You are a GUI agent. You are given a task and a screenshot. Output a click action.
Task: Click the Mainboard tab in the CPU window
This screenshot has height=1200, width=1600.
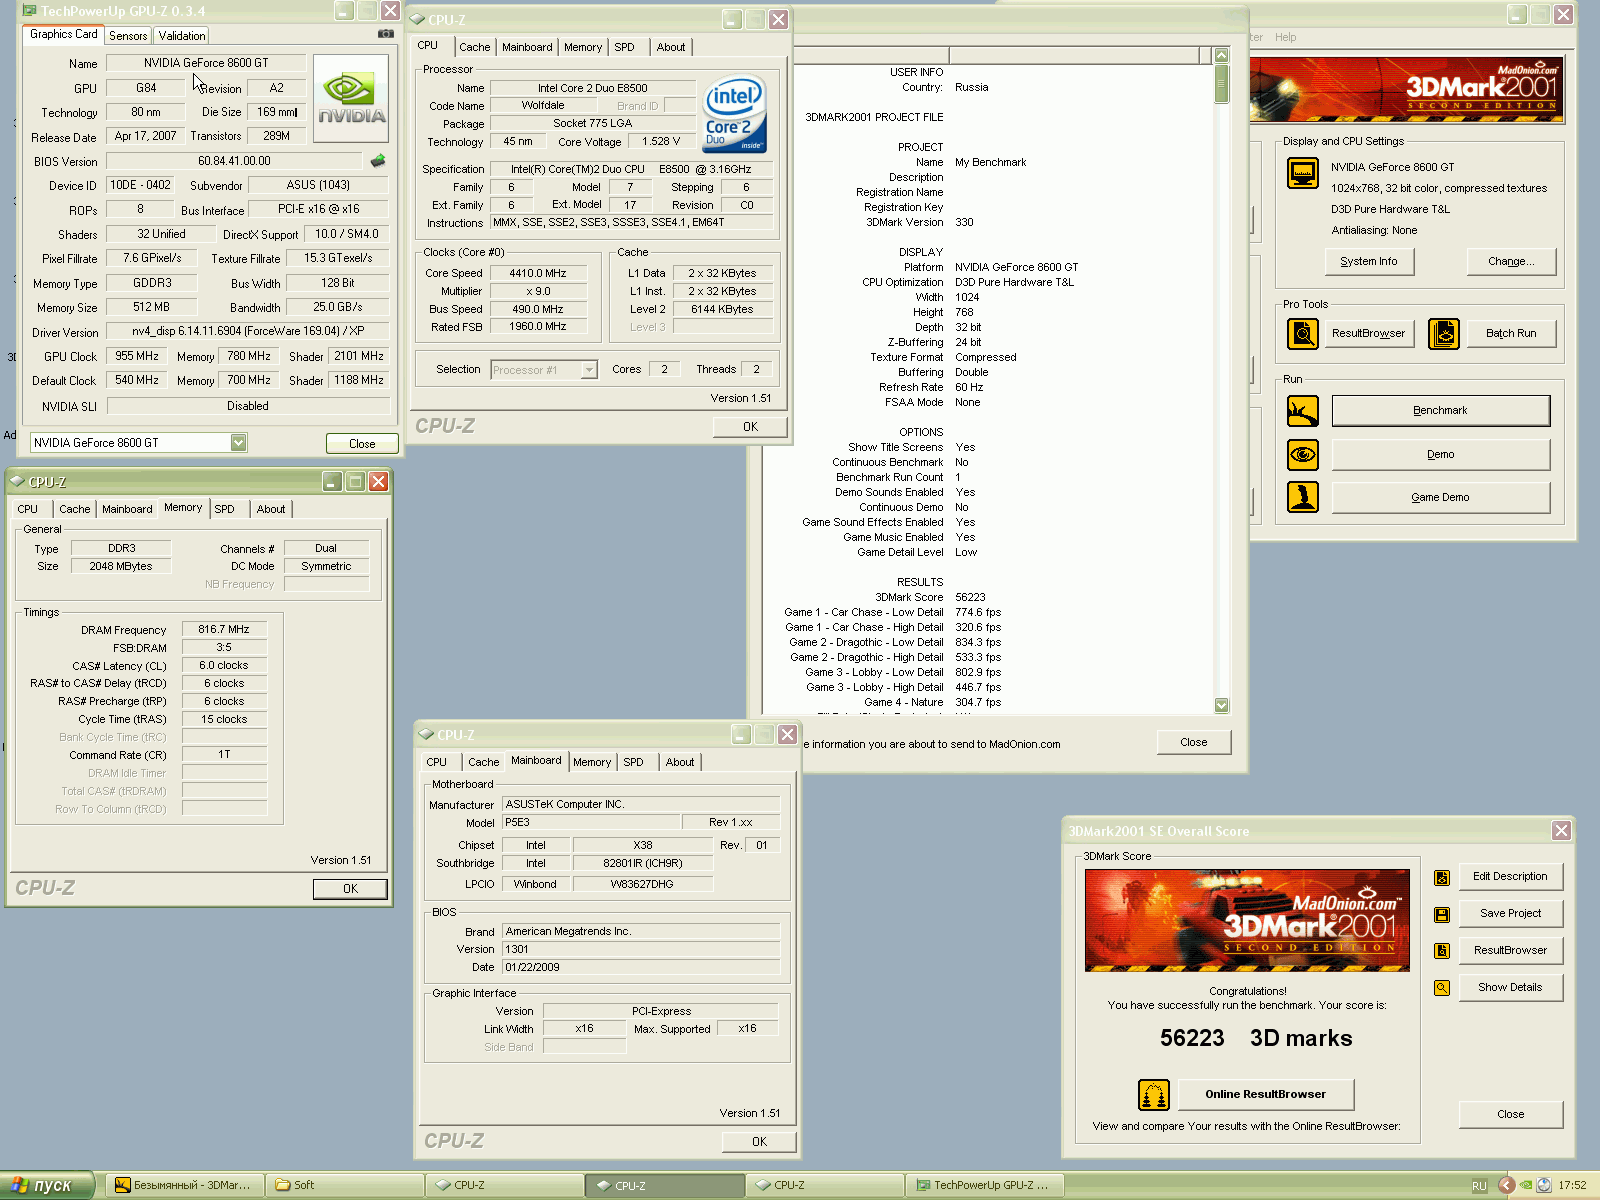[527, 47]
